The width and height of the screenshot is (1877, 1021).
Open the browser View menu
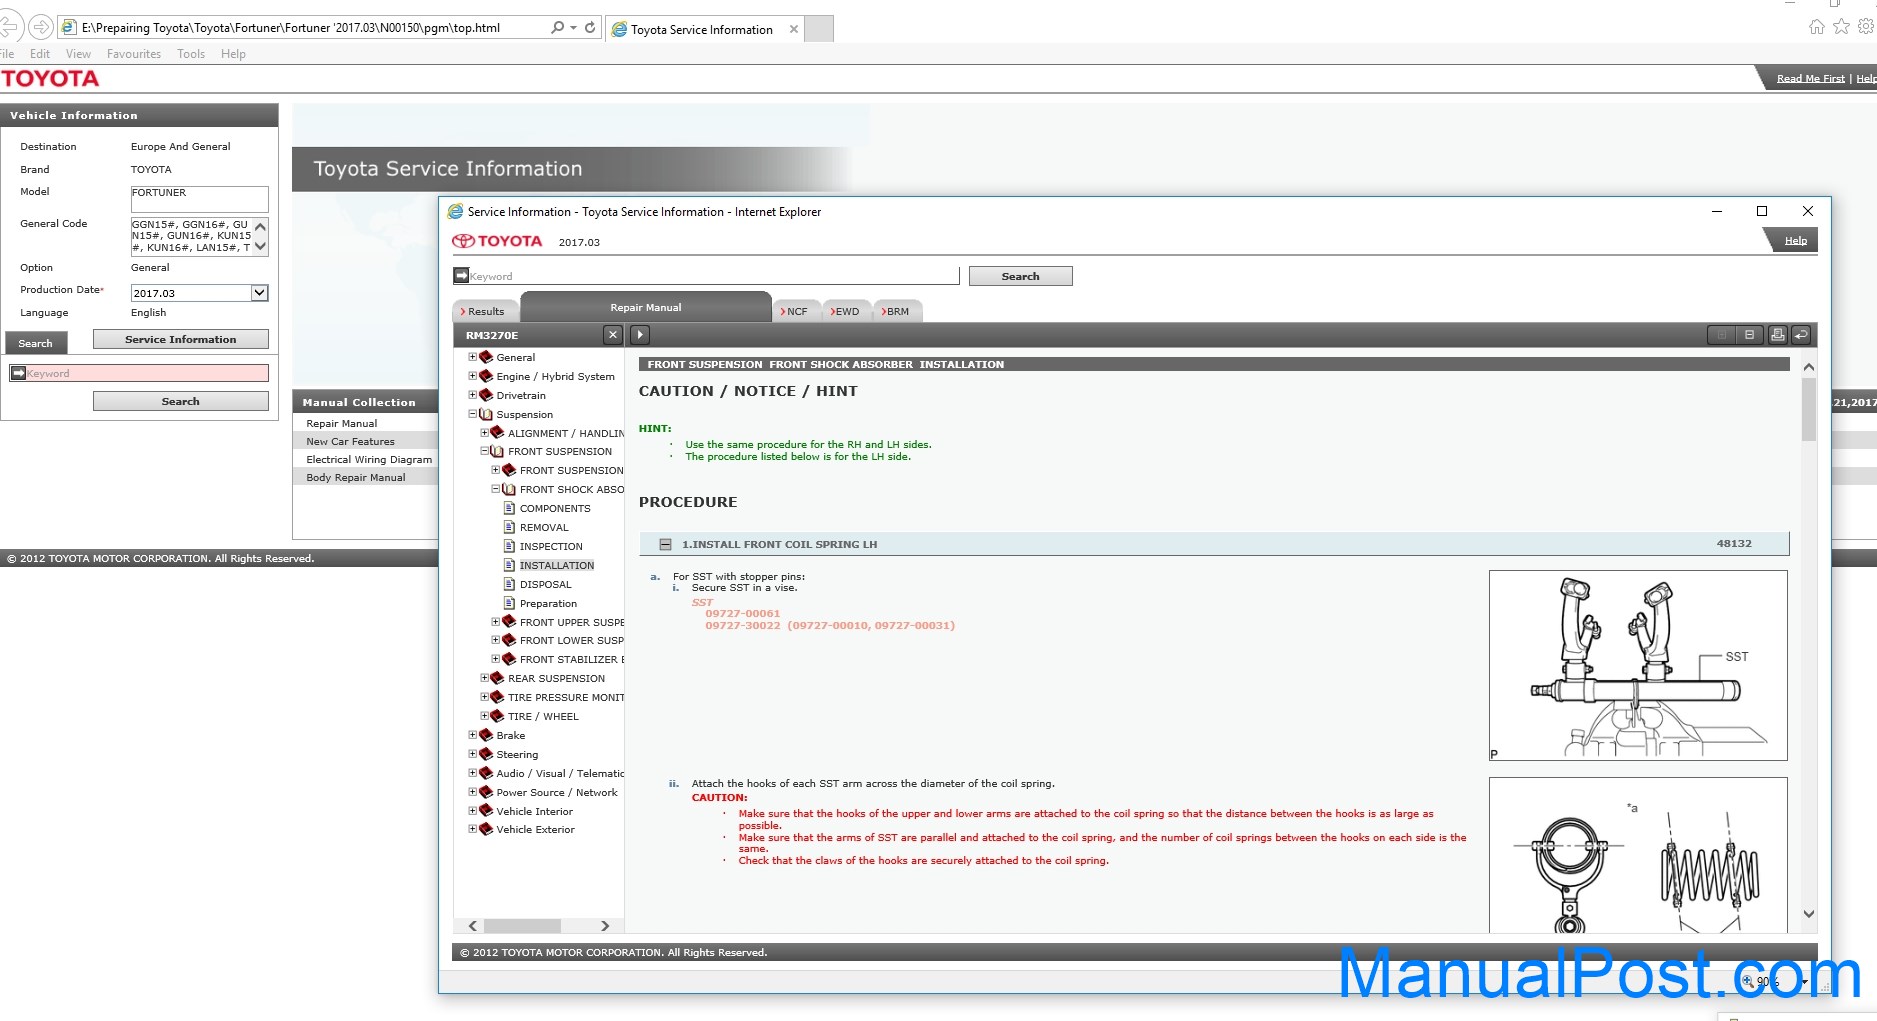click(78, 54)
